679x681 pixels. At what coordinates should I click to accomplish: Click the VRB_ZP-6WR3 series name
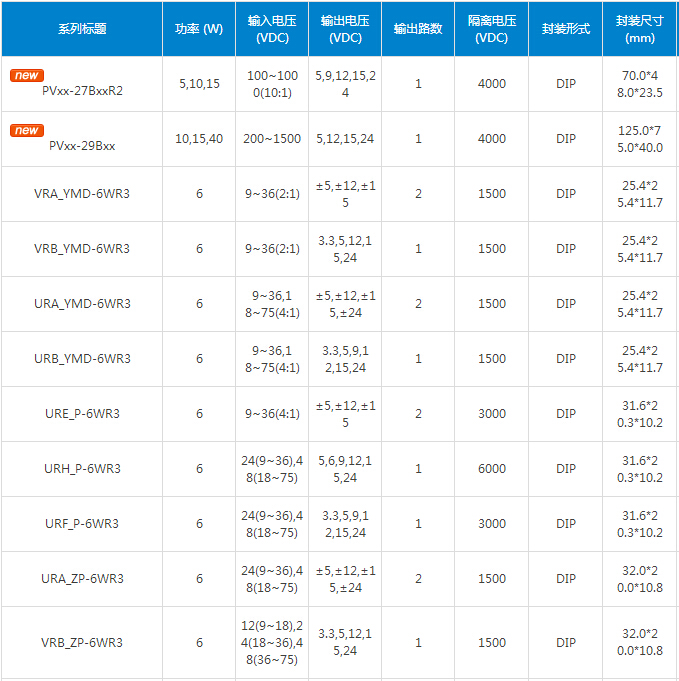point(82,643)
